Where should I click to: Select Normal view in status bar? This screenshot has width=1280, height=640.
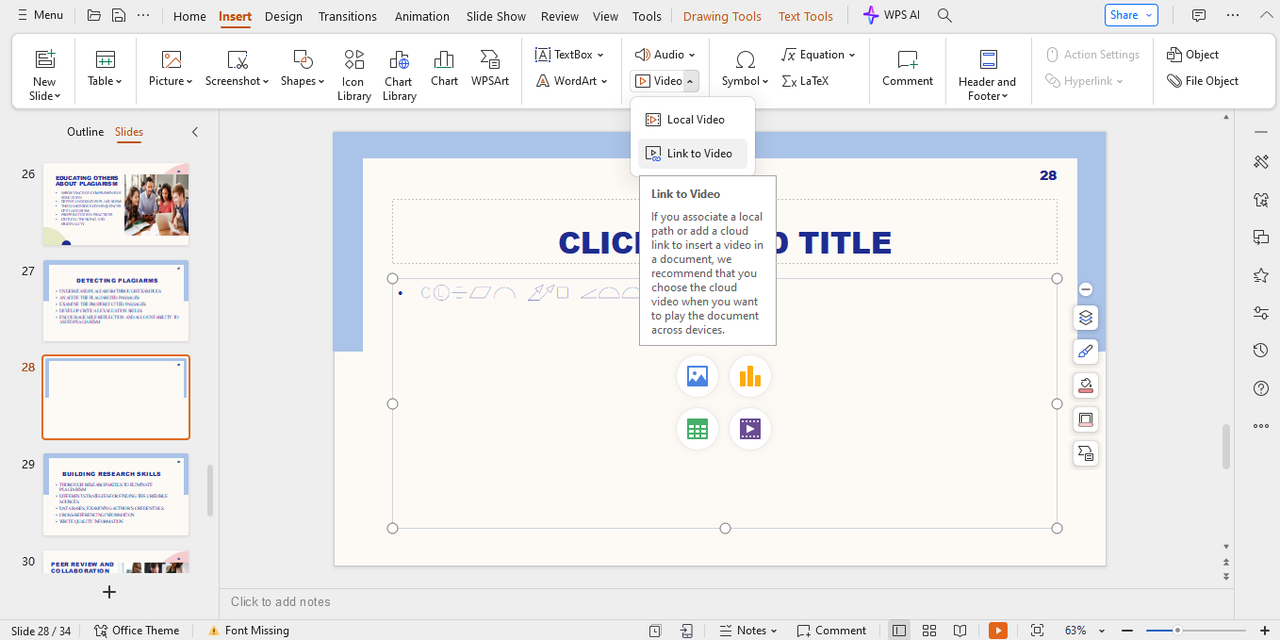click(899, 630)
